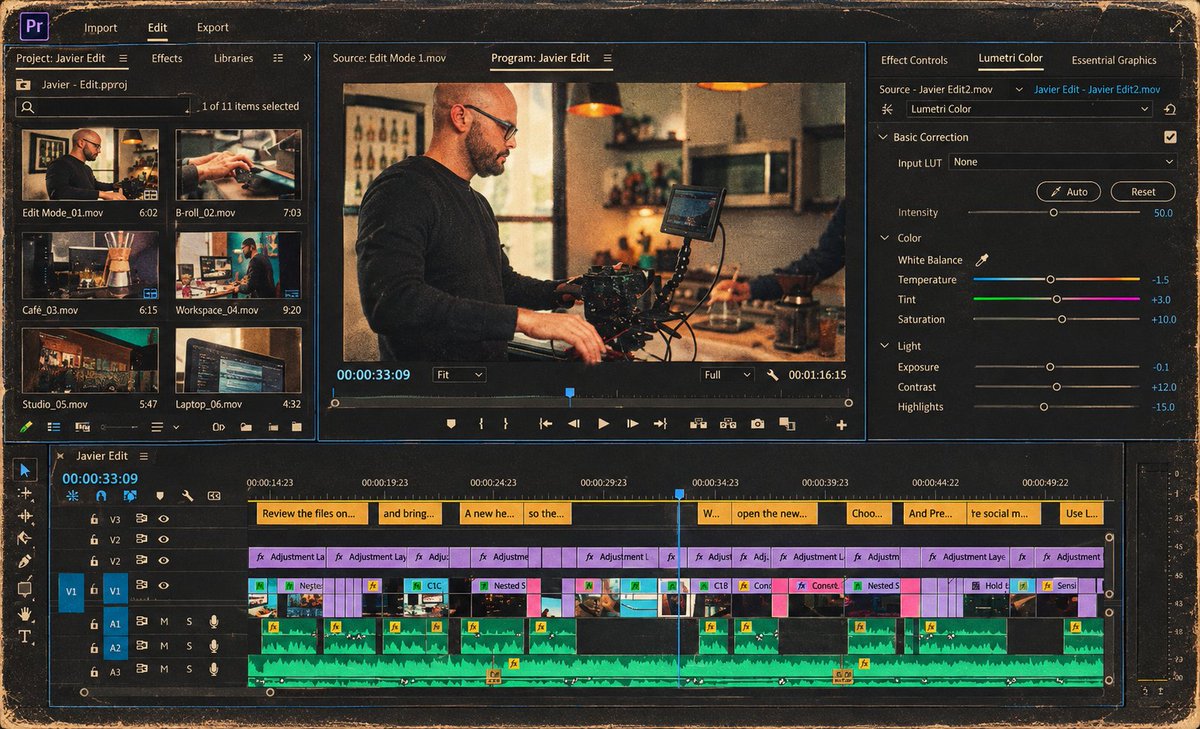Select the Type tool
This screenshot has height=729, width=1200.
coord(26,636)
